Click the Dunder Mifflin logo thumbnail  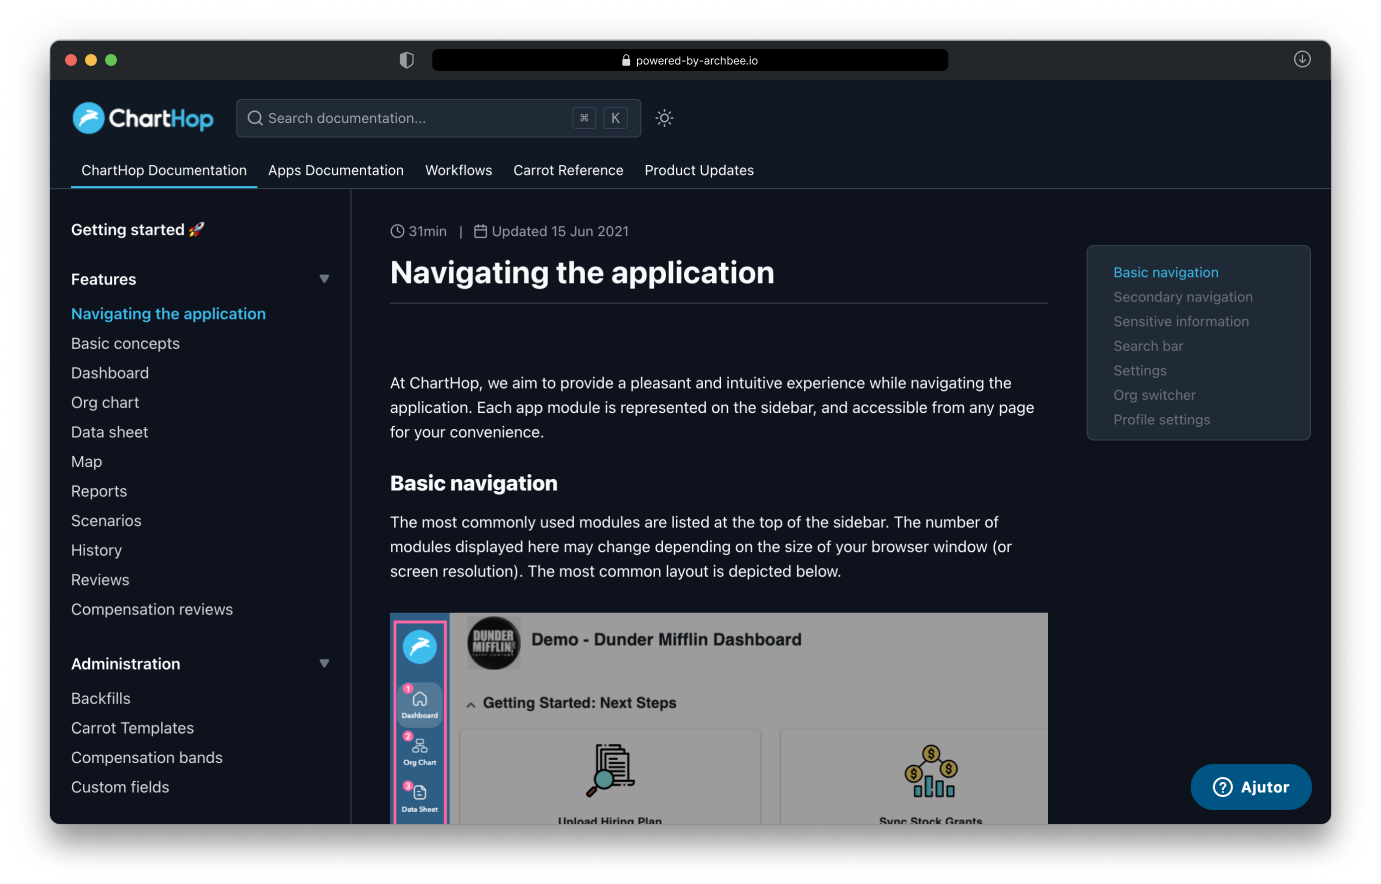point(494,643)
